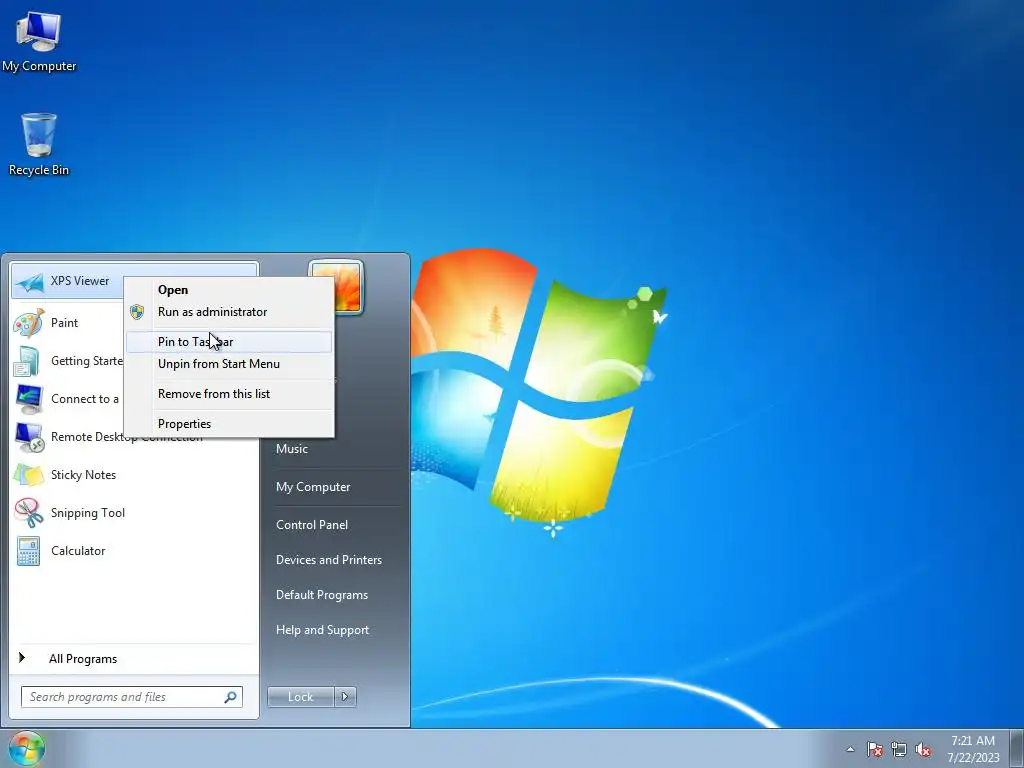Click the search magnifier icon
The width and height of the screenshot is (1024, 768).
231,697
